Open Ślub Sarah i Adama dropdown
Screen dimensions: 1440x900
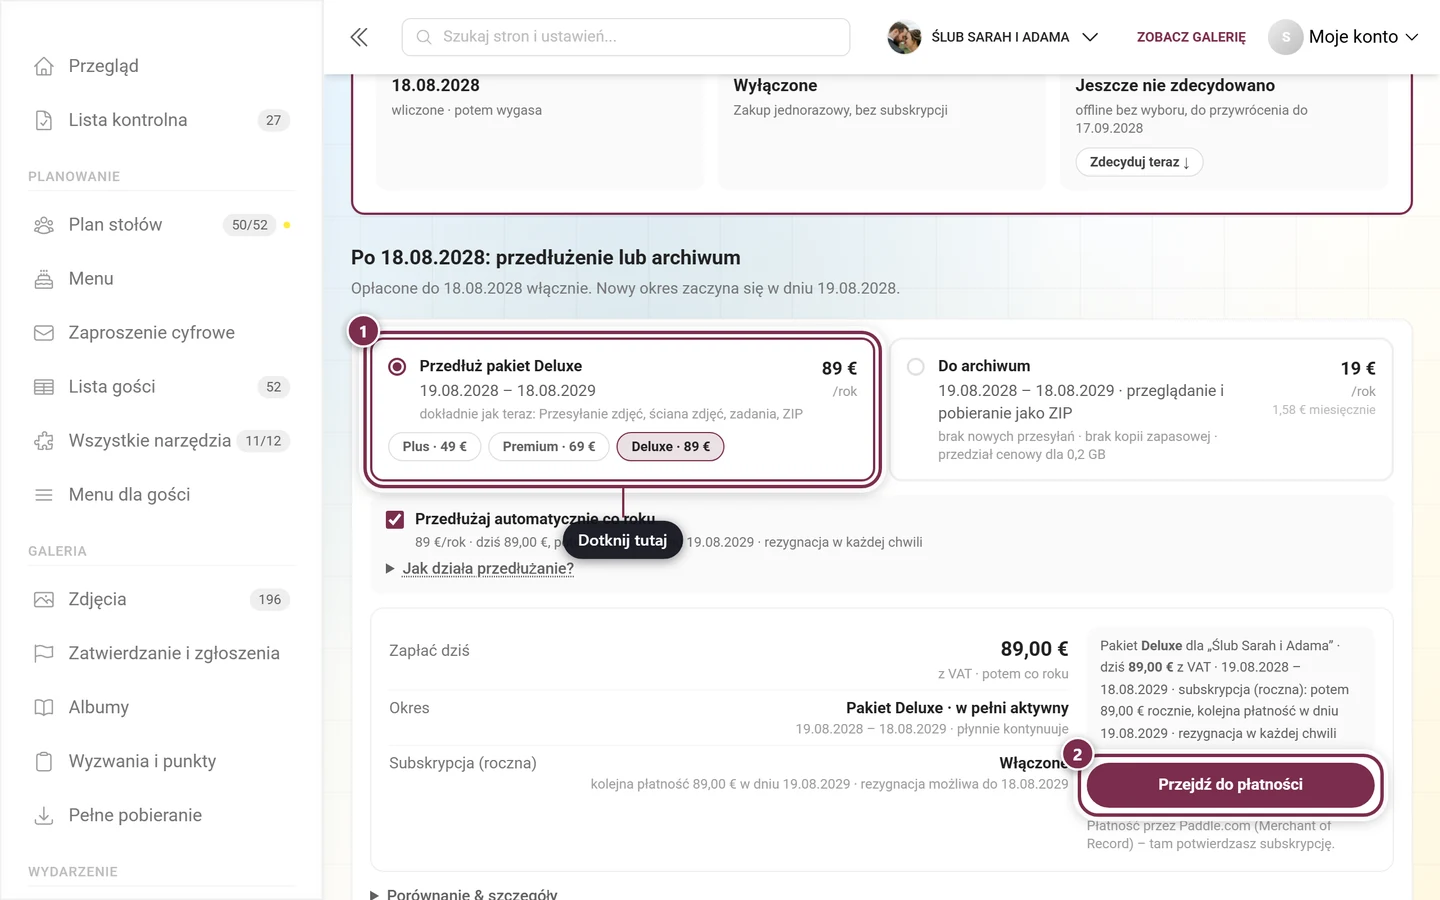[x=994, y=37]
